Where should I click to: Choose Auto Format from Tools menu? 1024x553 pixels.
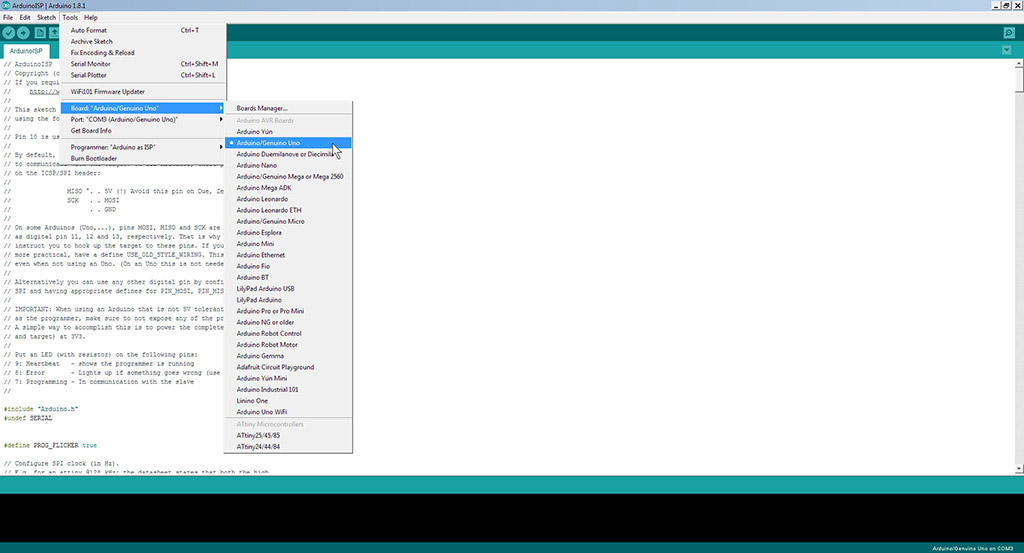click(143, 30)
